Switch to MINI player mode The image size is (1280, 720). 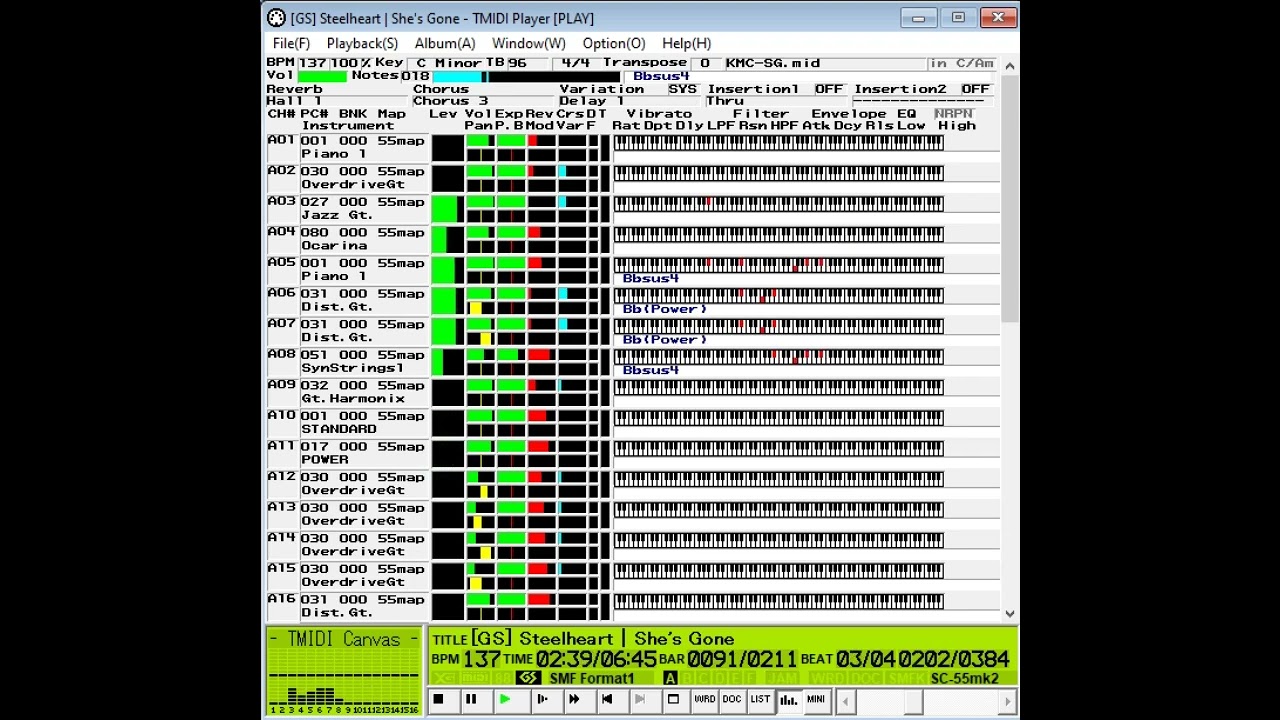tap(816, 700)
